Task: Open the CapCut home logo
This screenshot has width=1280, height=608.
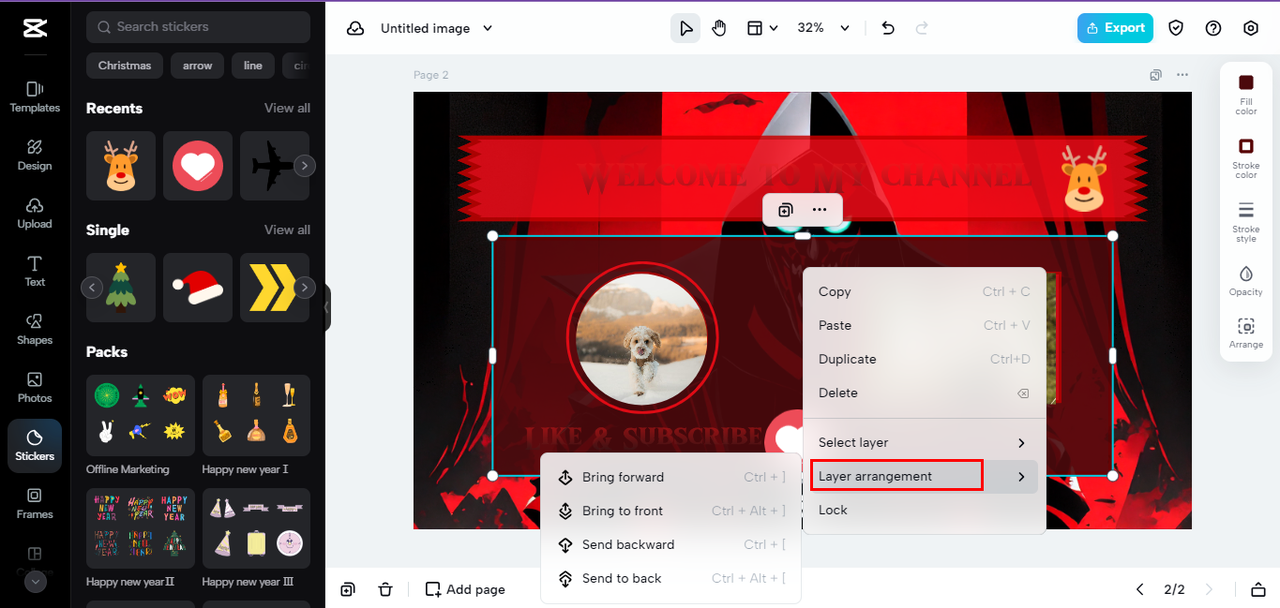Action: [x=35, y=28]
